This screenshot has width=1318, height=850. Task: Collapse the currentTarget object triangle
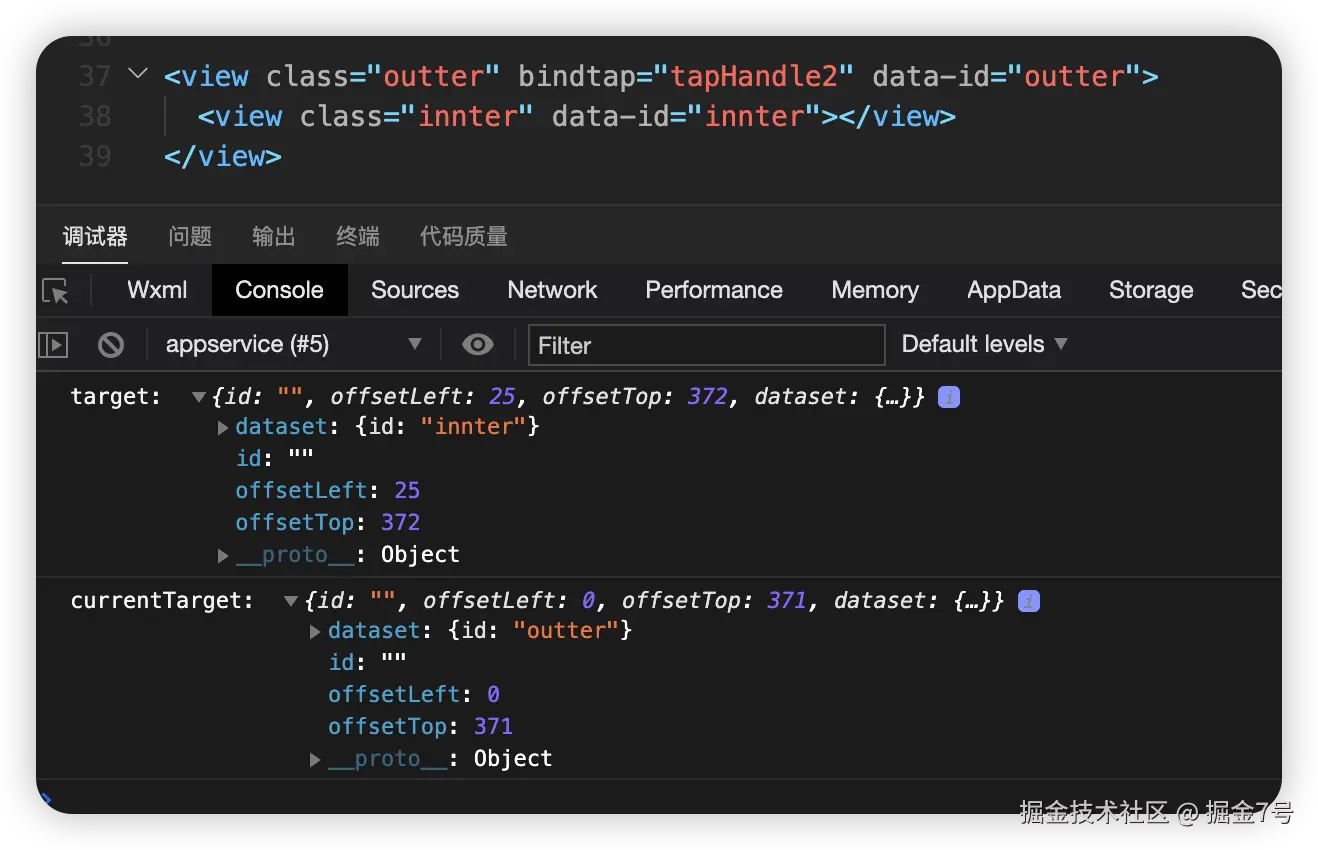[x=291, y=601]
